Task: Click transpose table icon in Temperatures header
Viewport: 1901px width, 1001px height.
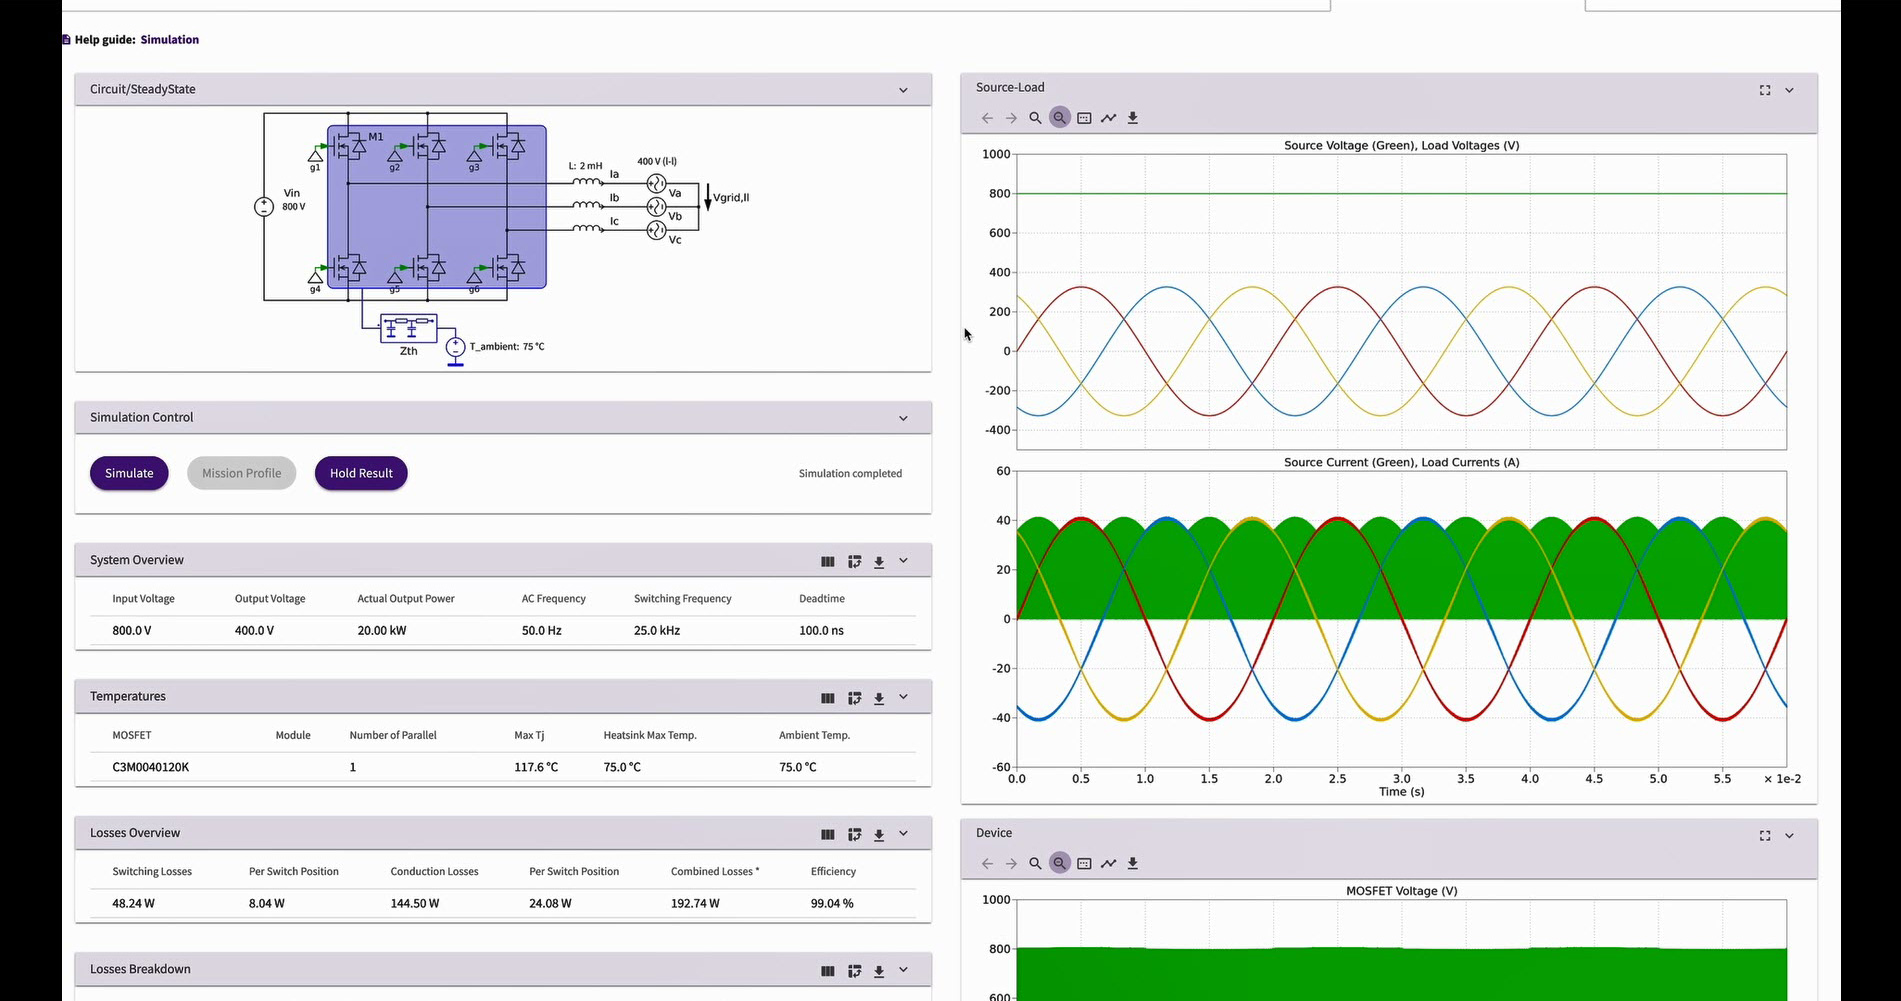Action: coord(854,698)
